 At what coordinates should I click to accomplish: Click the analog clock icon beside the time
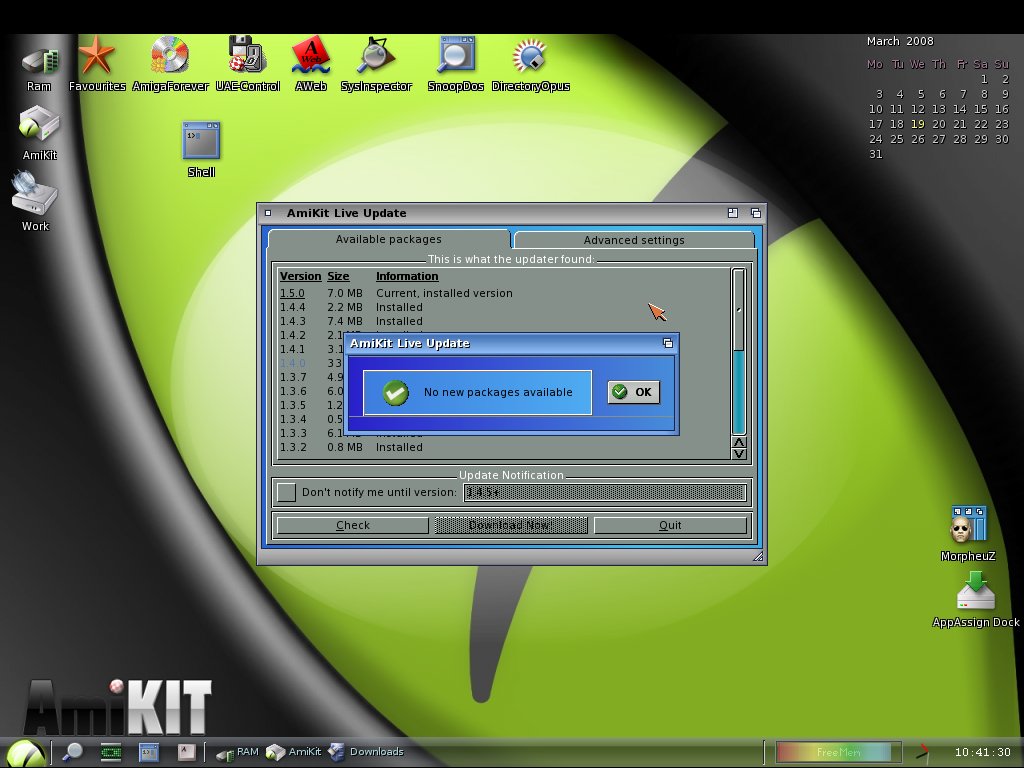pos(923,752)
